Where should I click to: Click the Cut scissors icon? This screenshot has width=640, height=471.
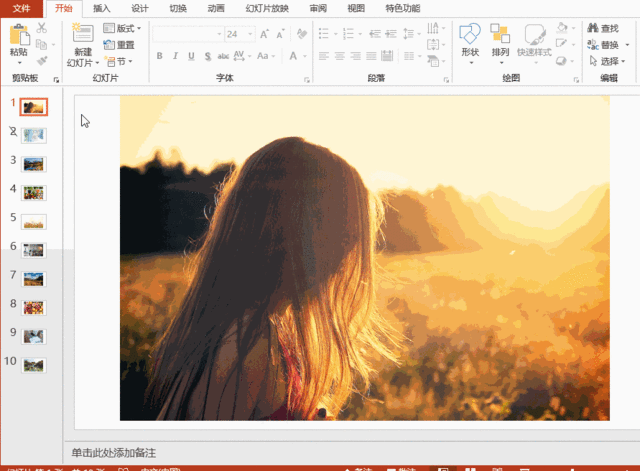click(41, 28)
